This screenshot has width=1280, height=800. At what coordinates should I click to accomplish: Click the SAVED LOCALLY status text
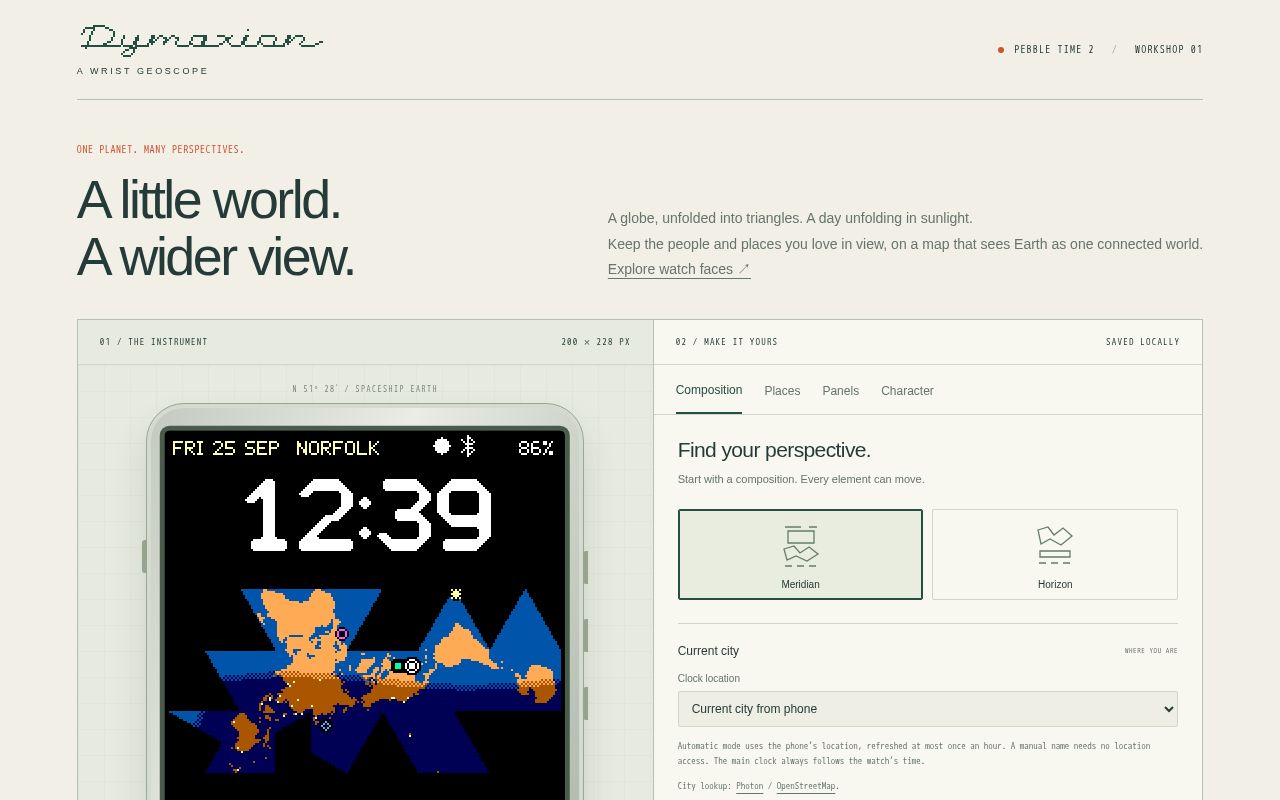coord(1143,342)
